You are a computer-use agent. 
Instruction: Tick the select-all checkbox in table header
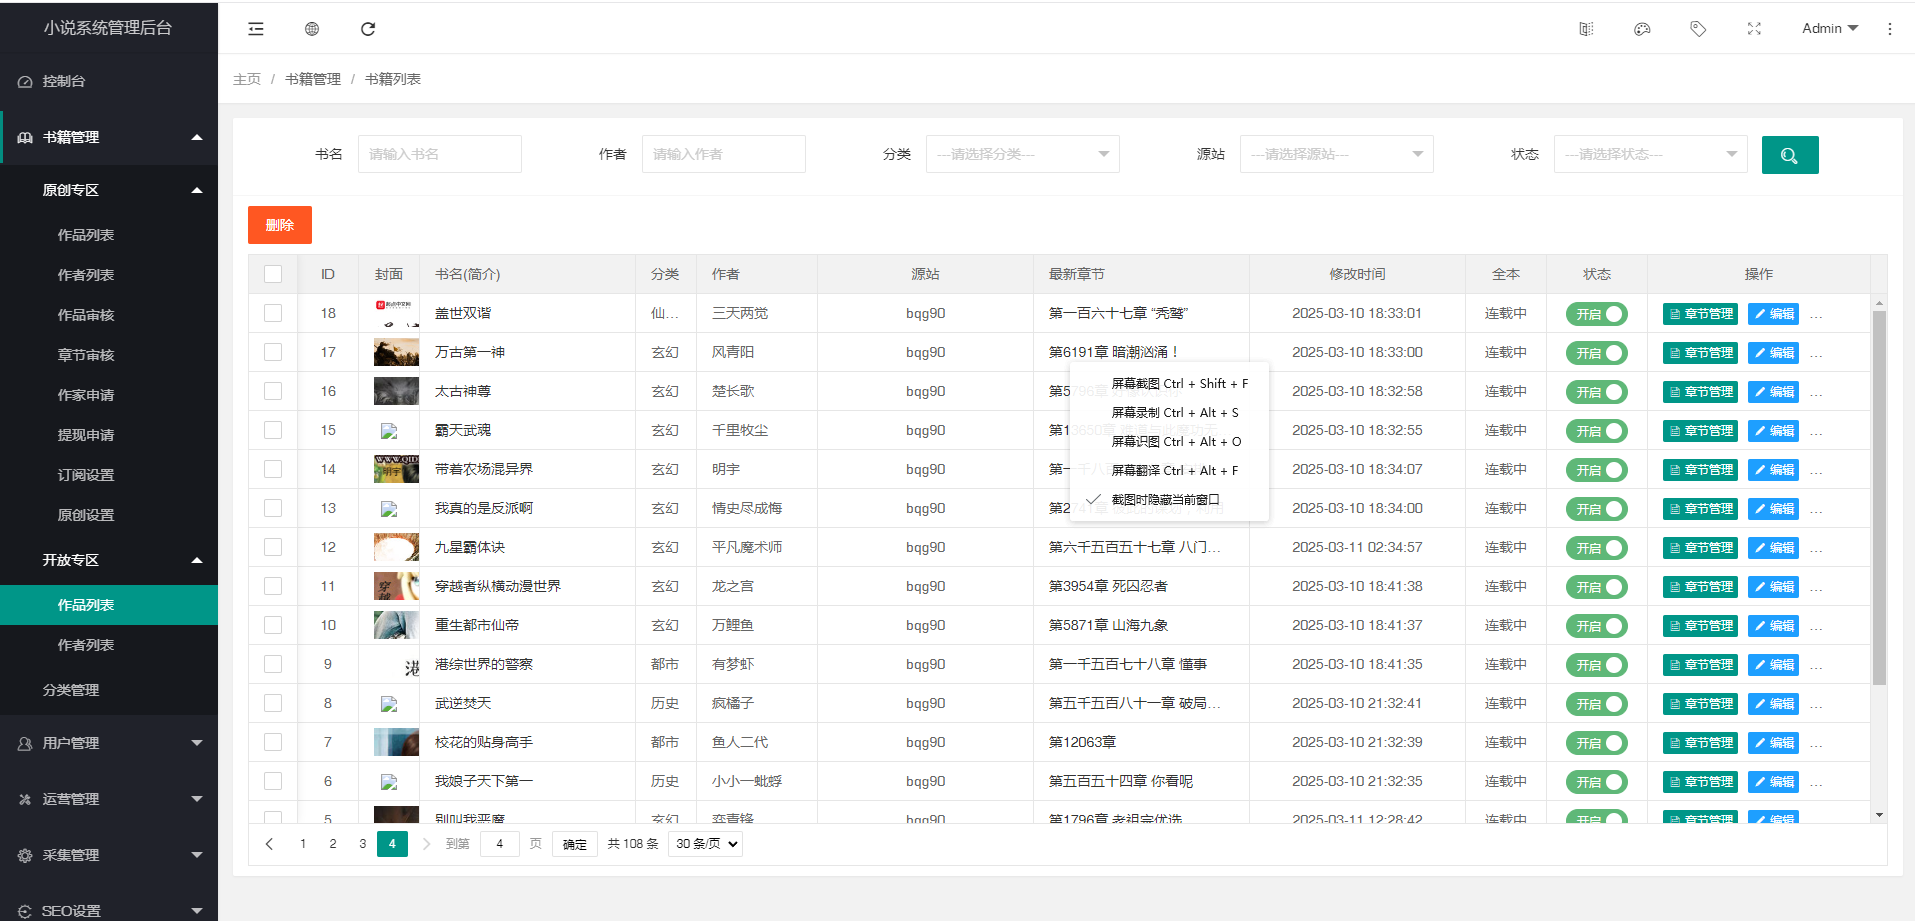[273, 274]
